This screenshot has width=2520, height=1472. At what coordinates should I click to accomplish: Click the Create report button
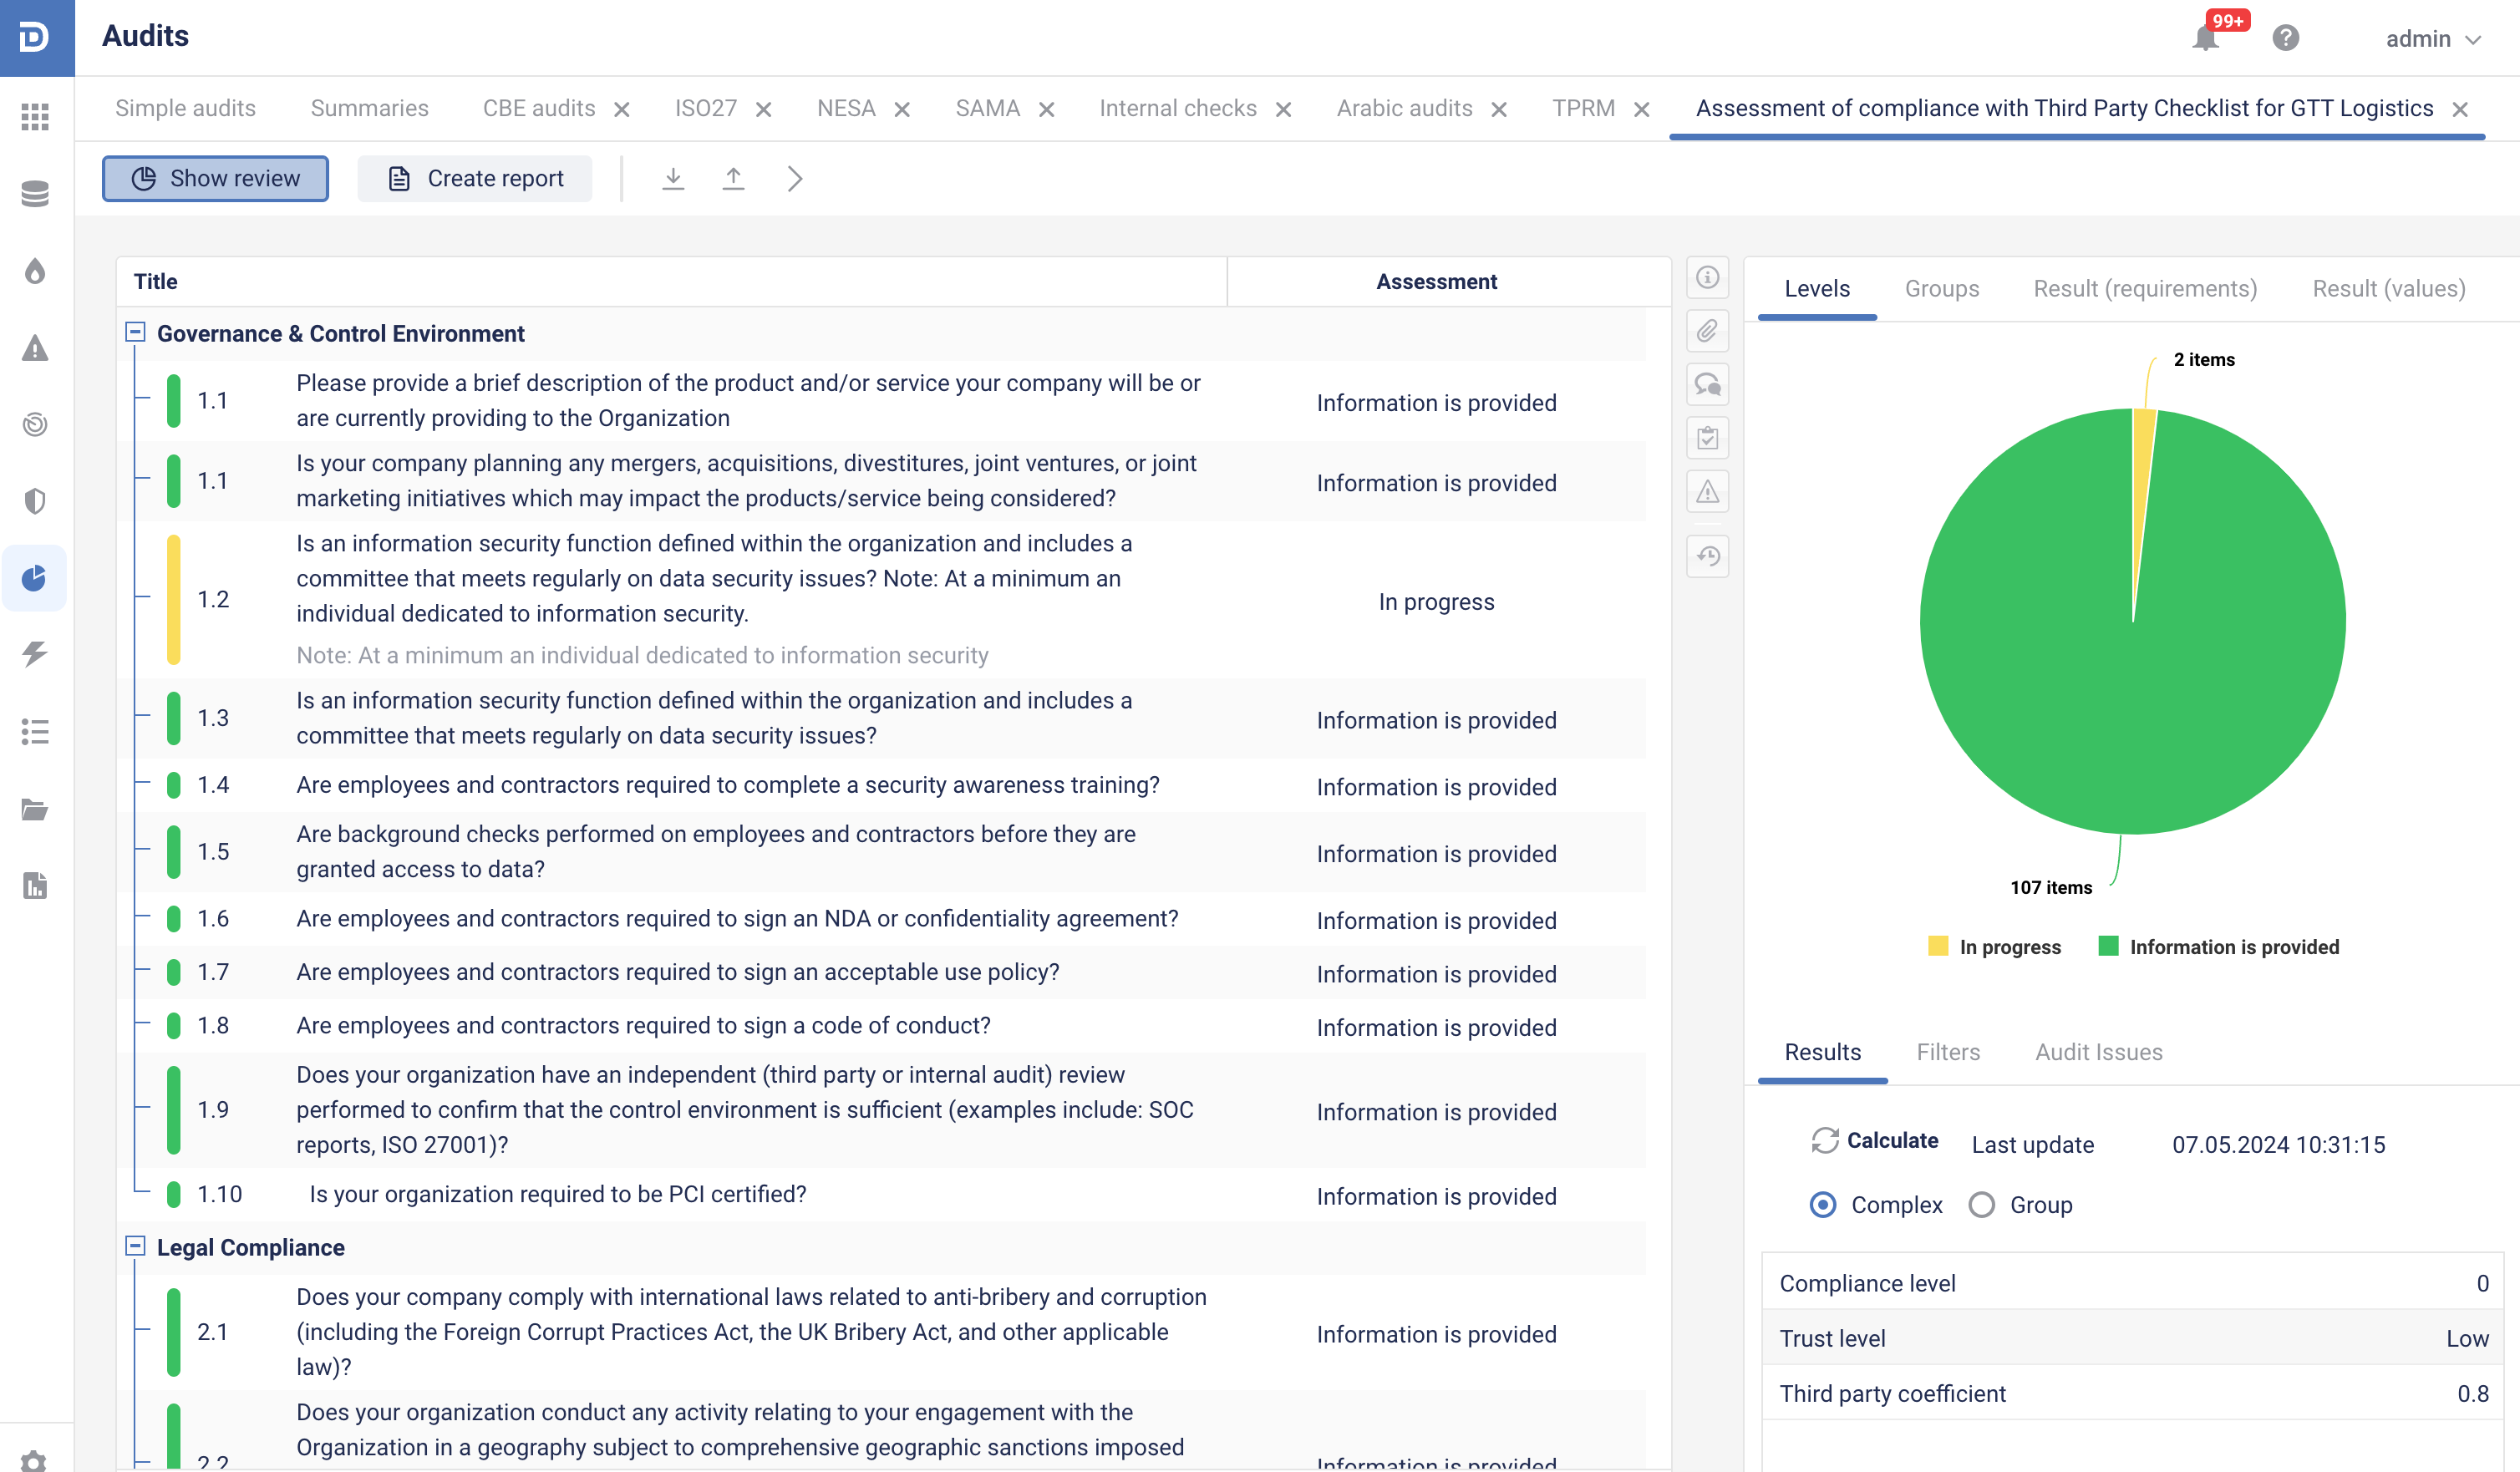pos(475,178)
